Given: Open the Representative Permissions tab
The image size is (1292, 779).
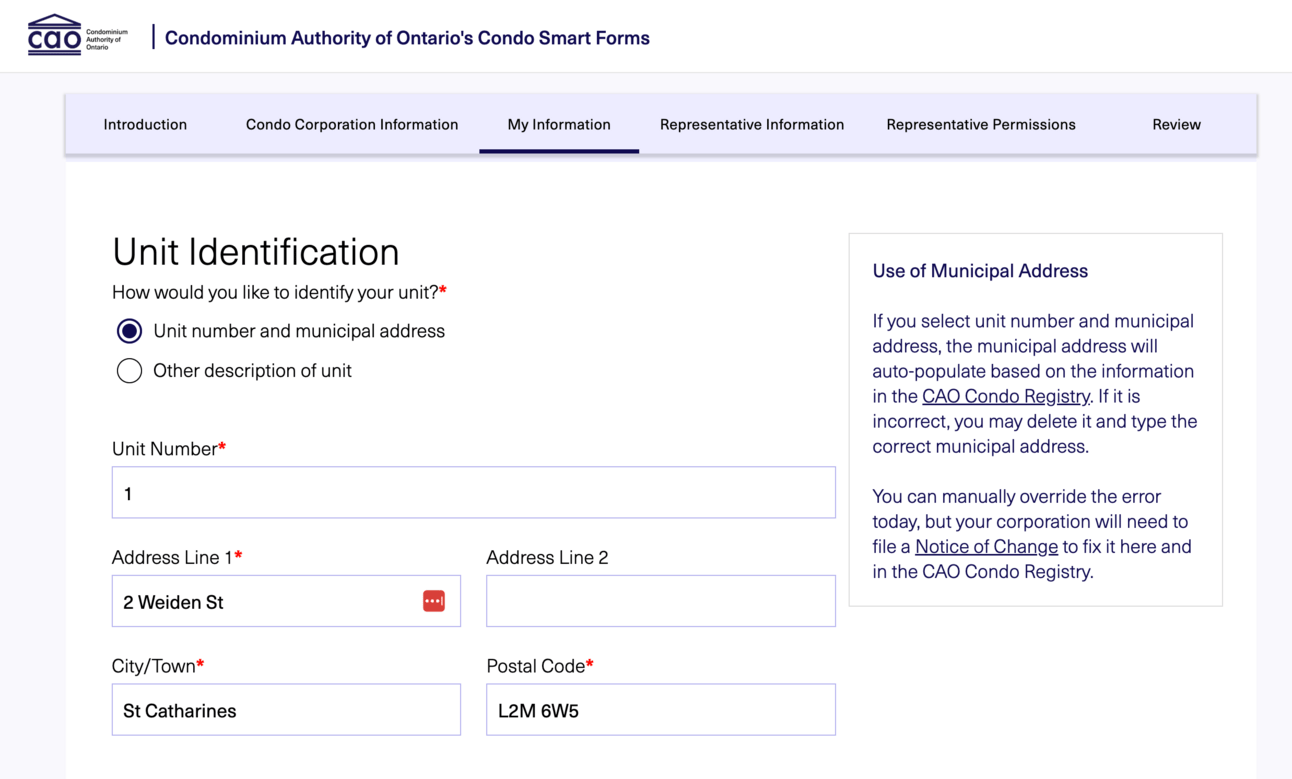Looking at the screenshot, I should [981, 125].
